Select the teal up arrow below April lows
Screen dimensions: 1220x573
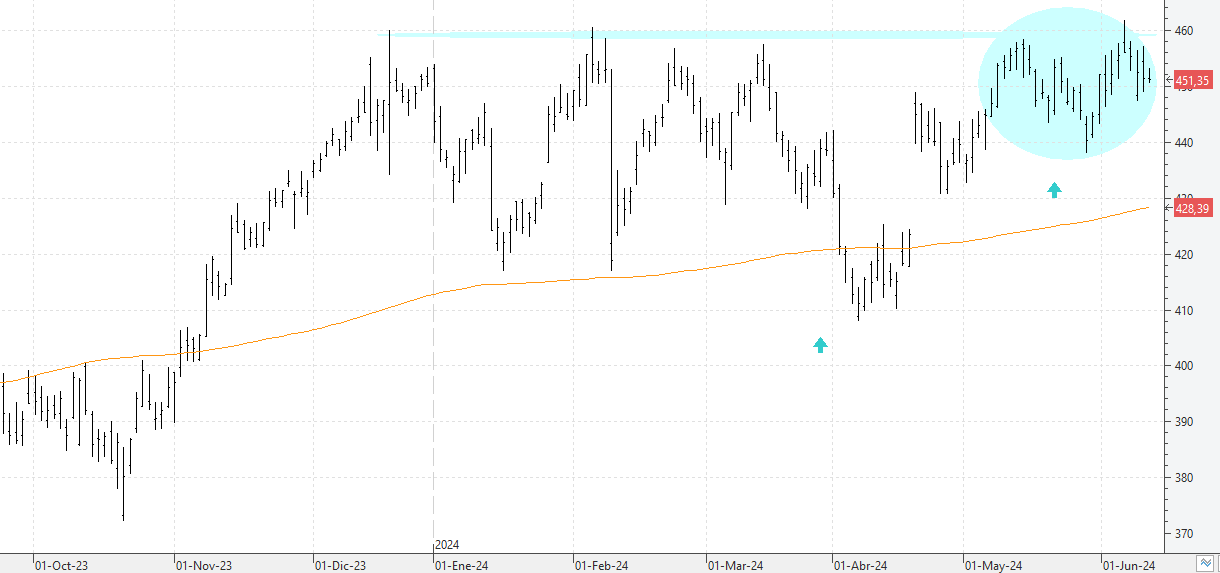click(820, 345)
